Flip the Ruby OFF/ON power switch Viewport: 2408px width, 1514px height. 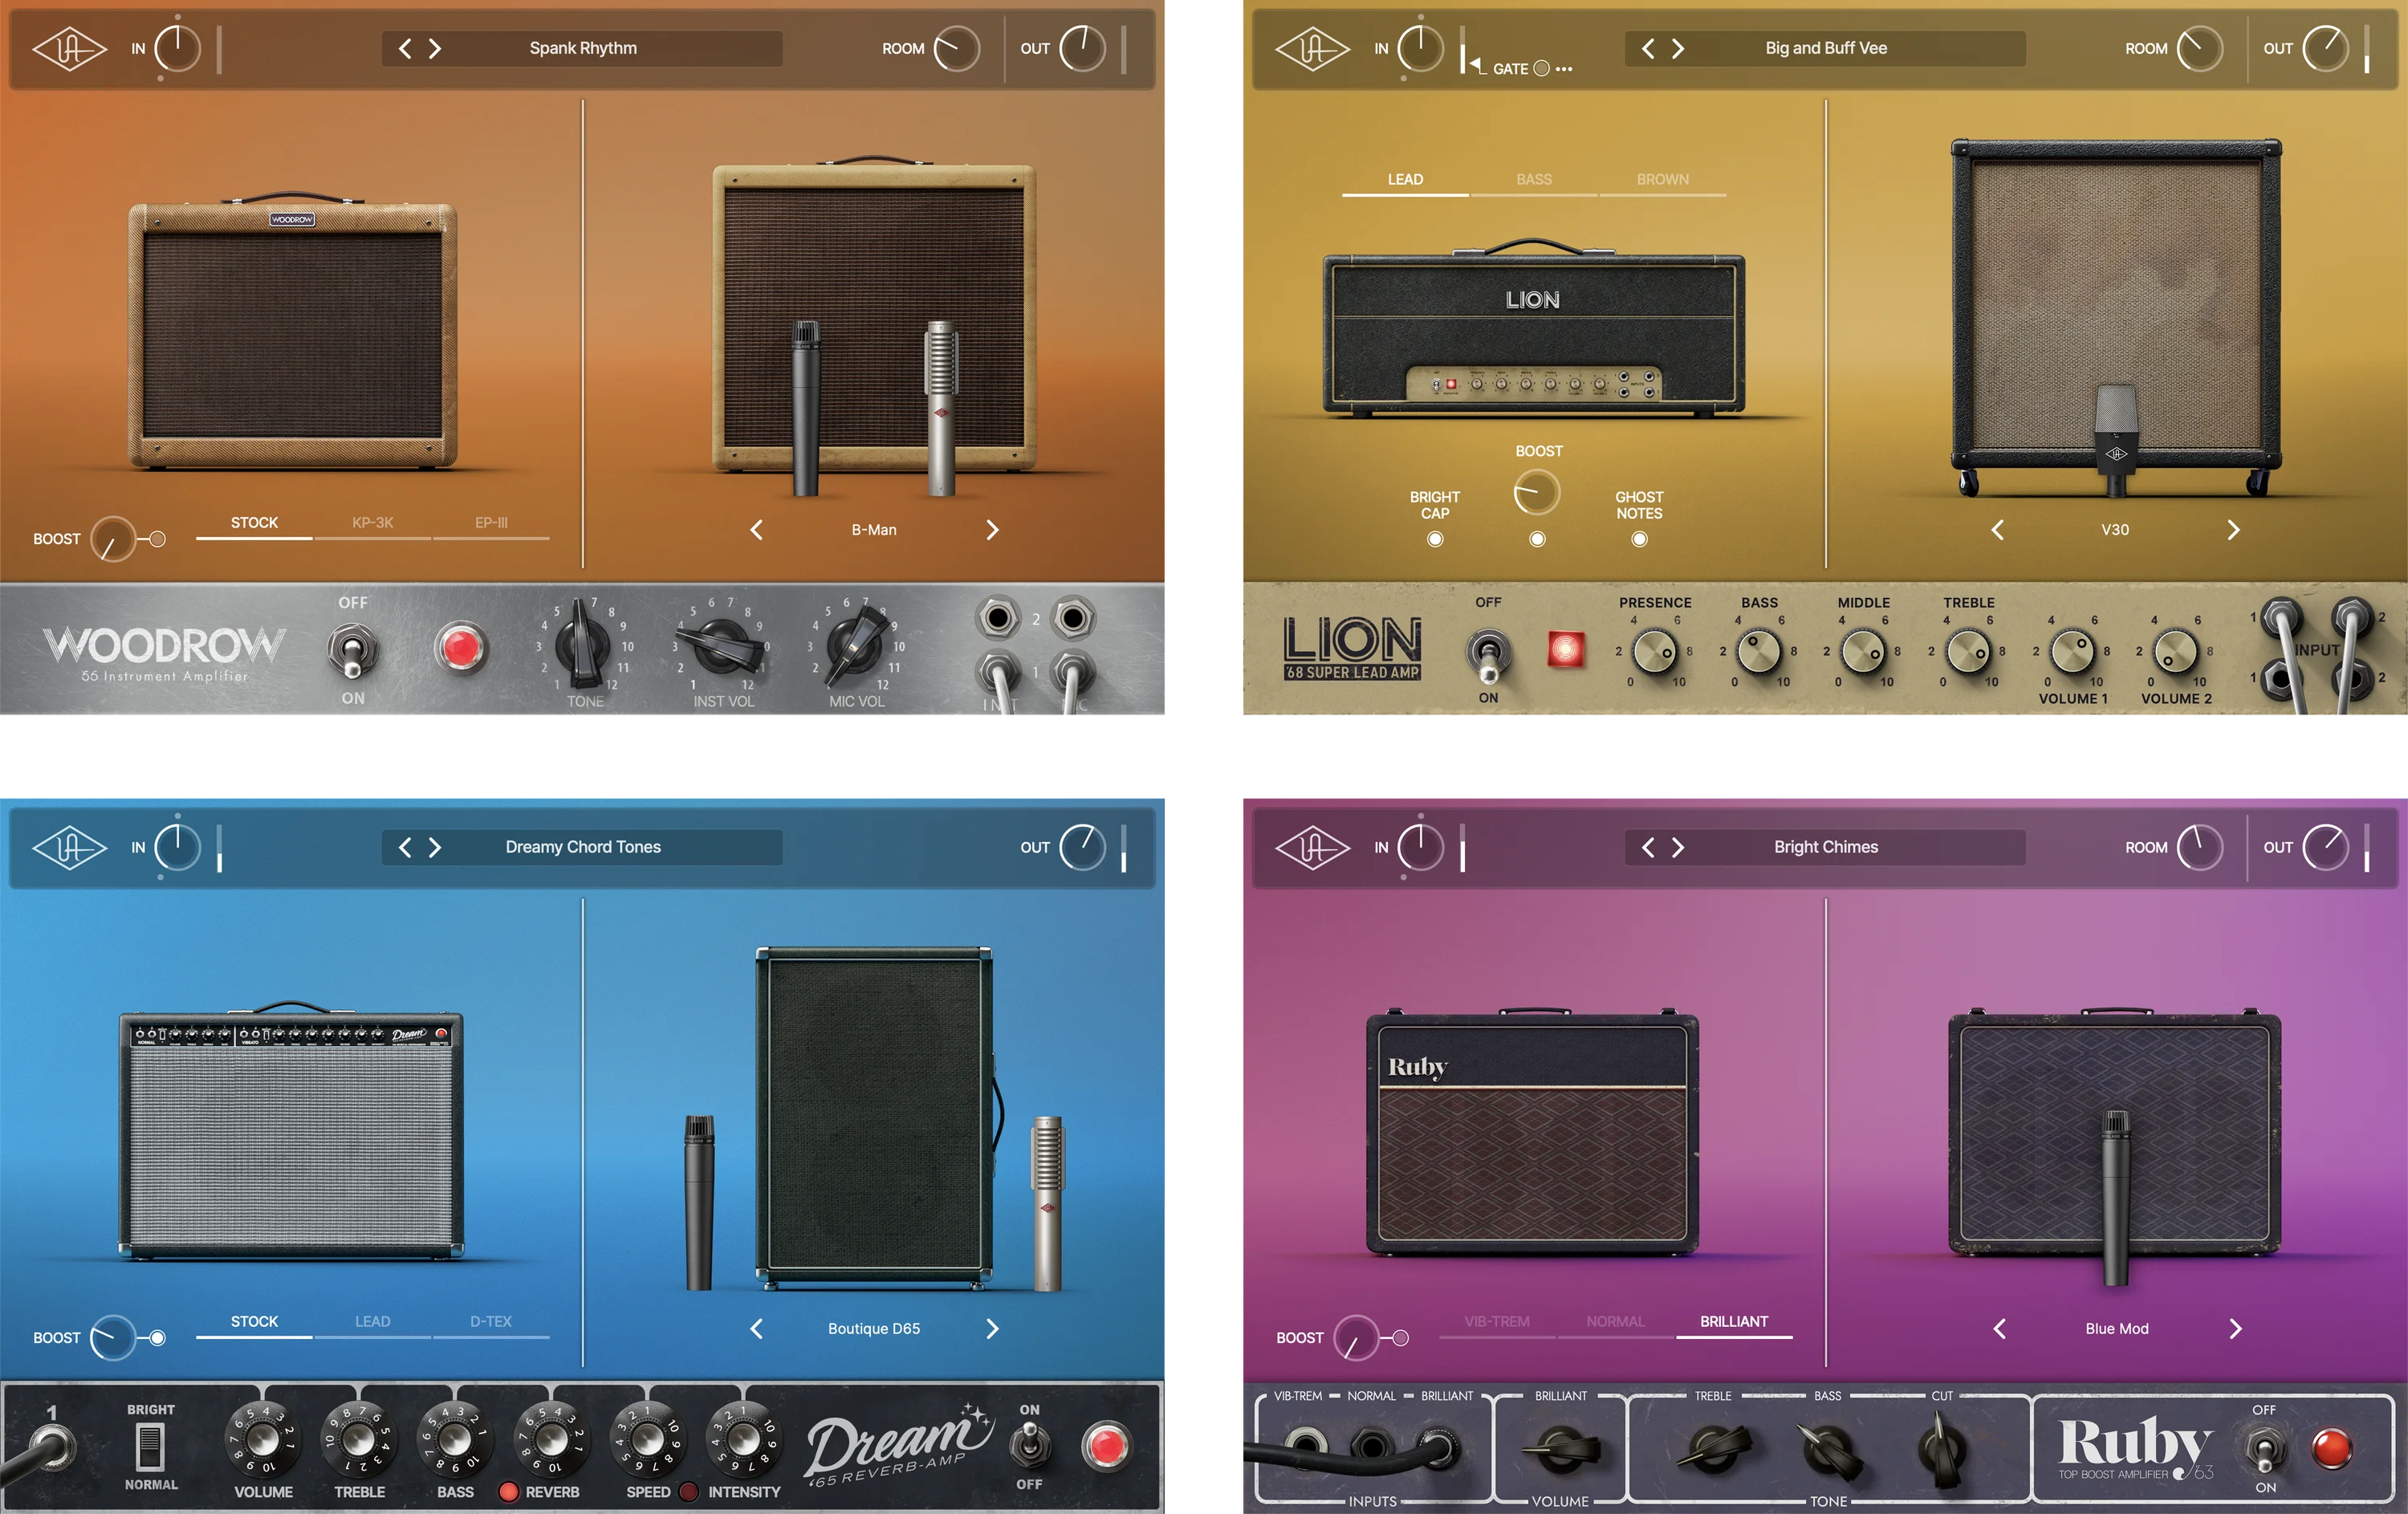2264,1450
